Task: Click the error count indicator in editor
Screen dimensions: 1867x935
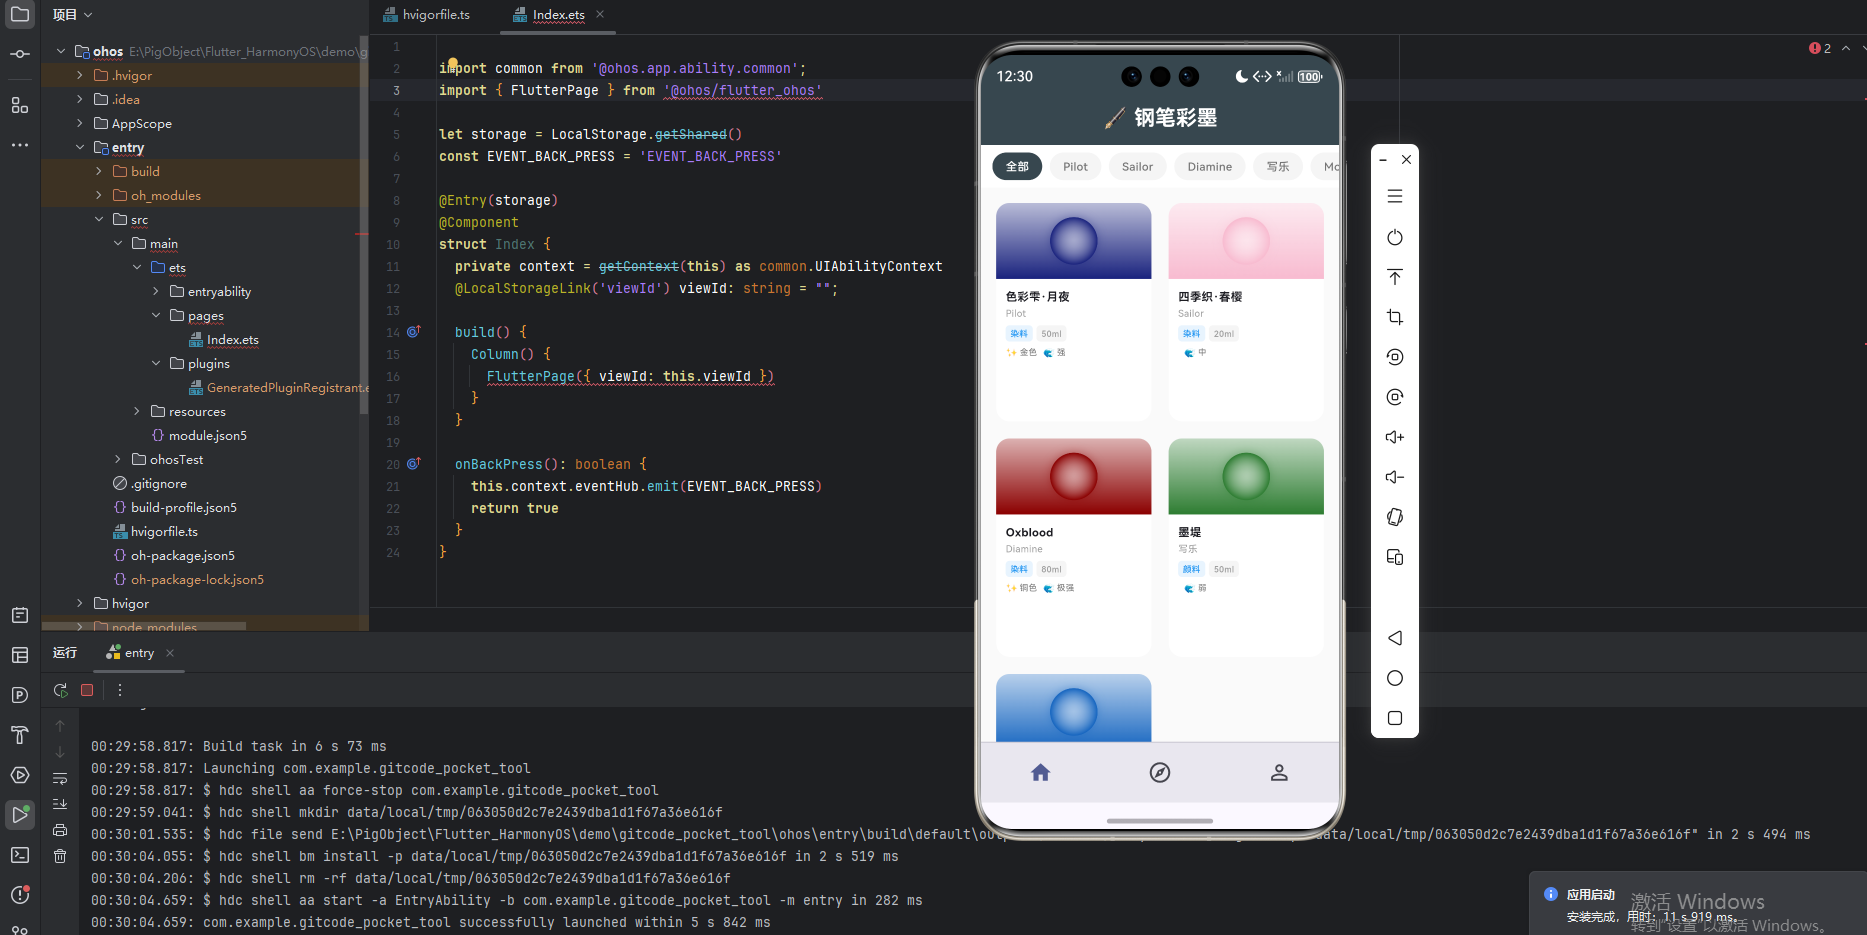Action: click(1820, 48)
